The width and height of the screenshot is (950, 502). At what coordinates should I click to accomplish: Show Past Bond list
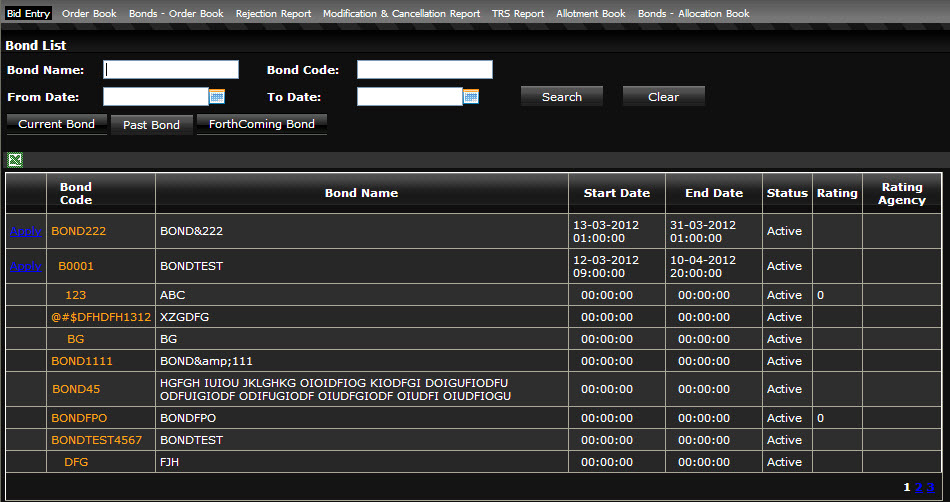click(x=151, y=125)
